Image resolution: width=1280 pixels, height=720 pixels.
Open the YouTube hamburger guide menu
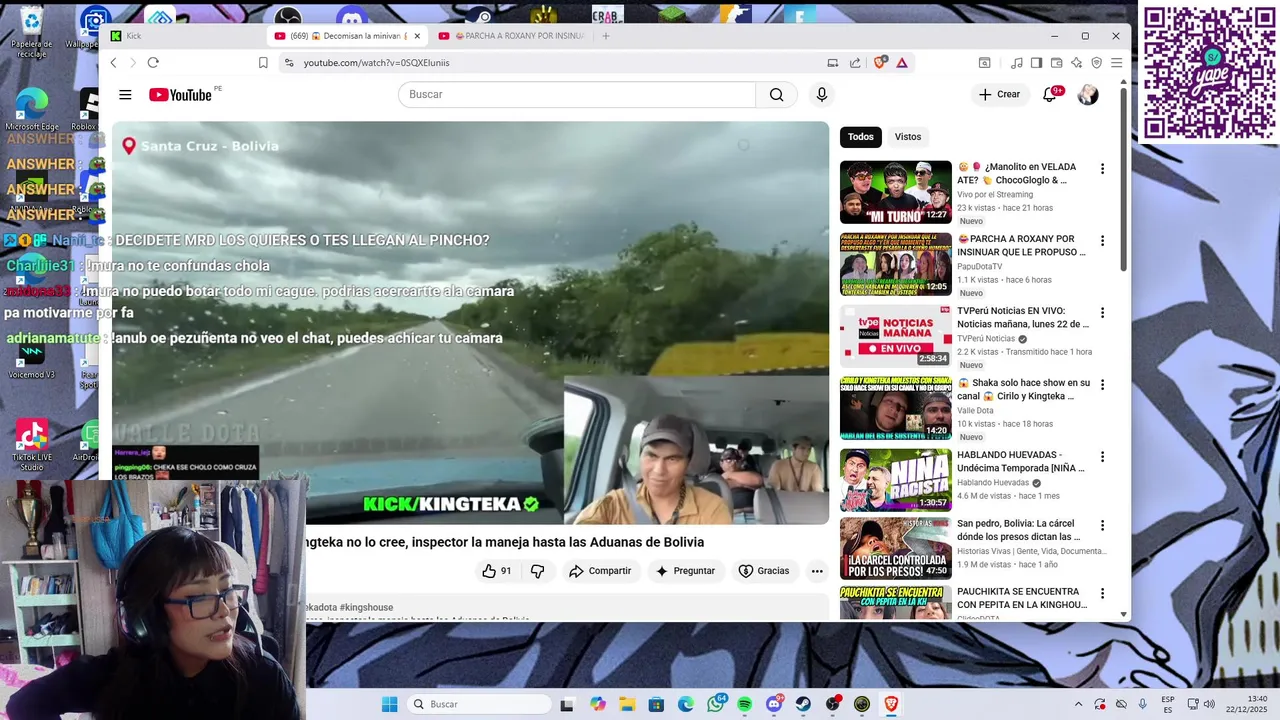(x=125, y=95)
